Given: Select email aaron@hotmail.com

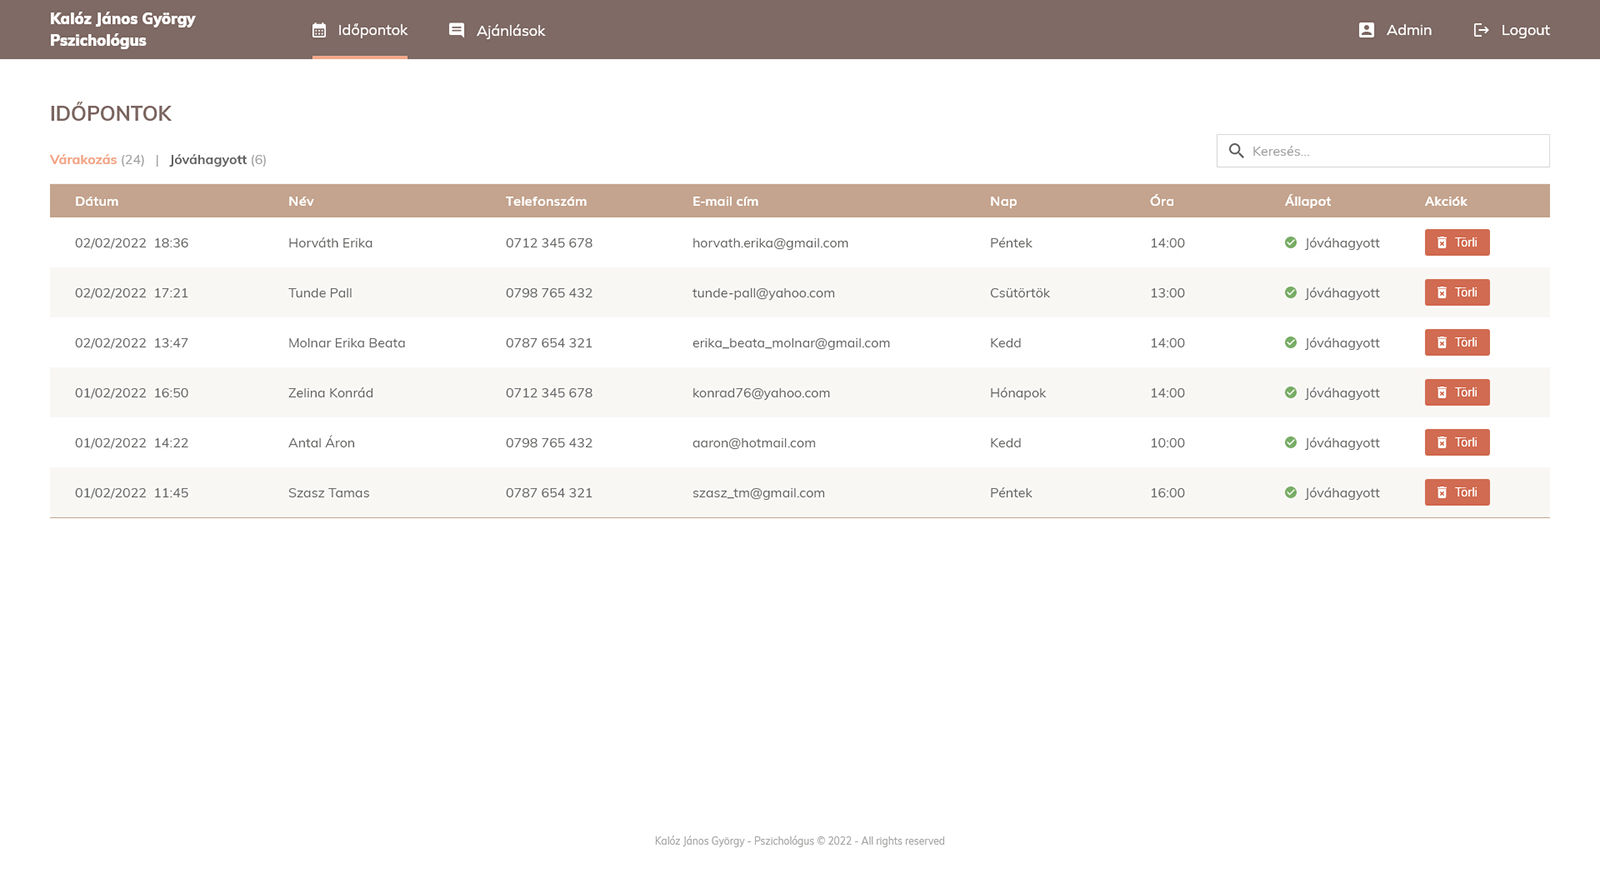Looking at the screenshot, I should [x=754, y=443].
